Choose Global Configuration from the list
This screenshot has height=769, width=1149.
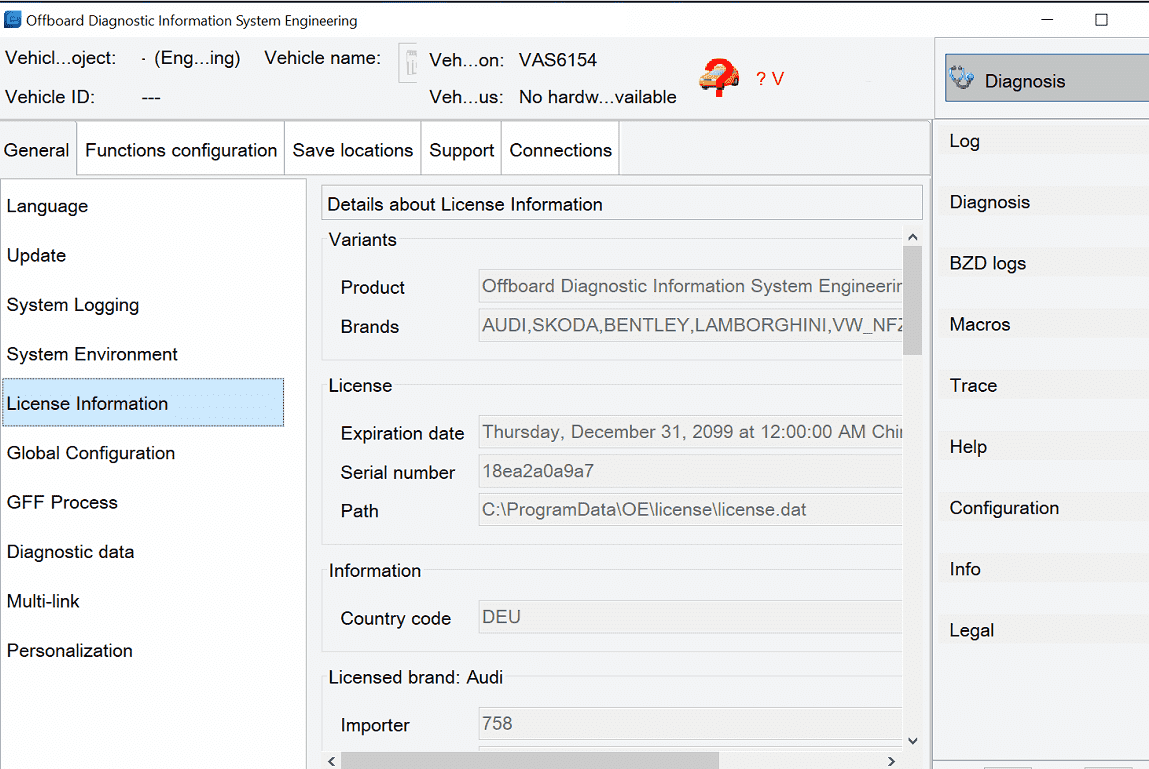(x=91, y=453)
